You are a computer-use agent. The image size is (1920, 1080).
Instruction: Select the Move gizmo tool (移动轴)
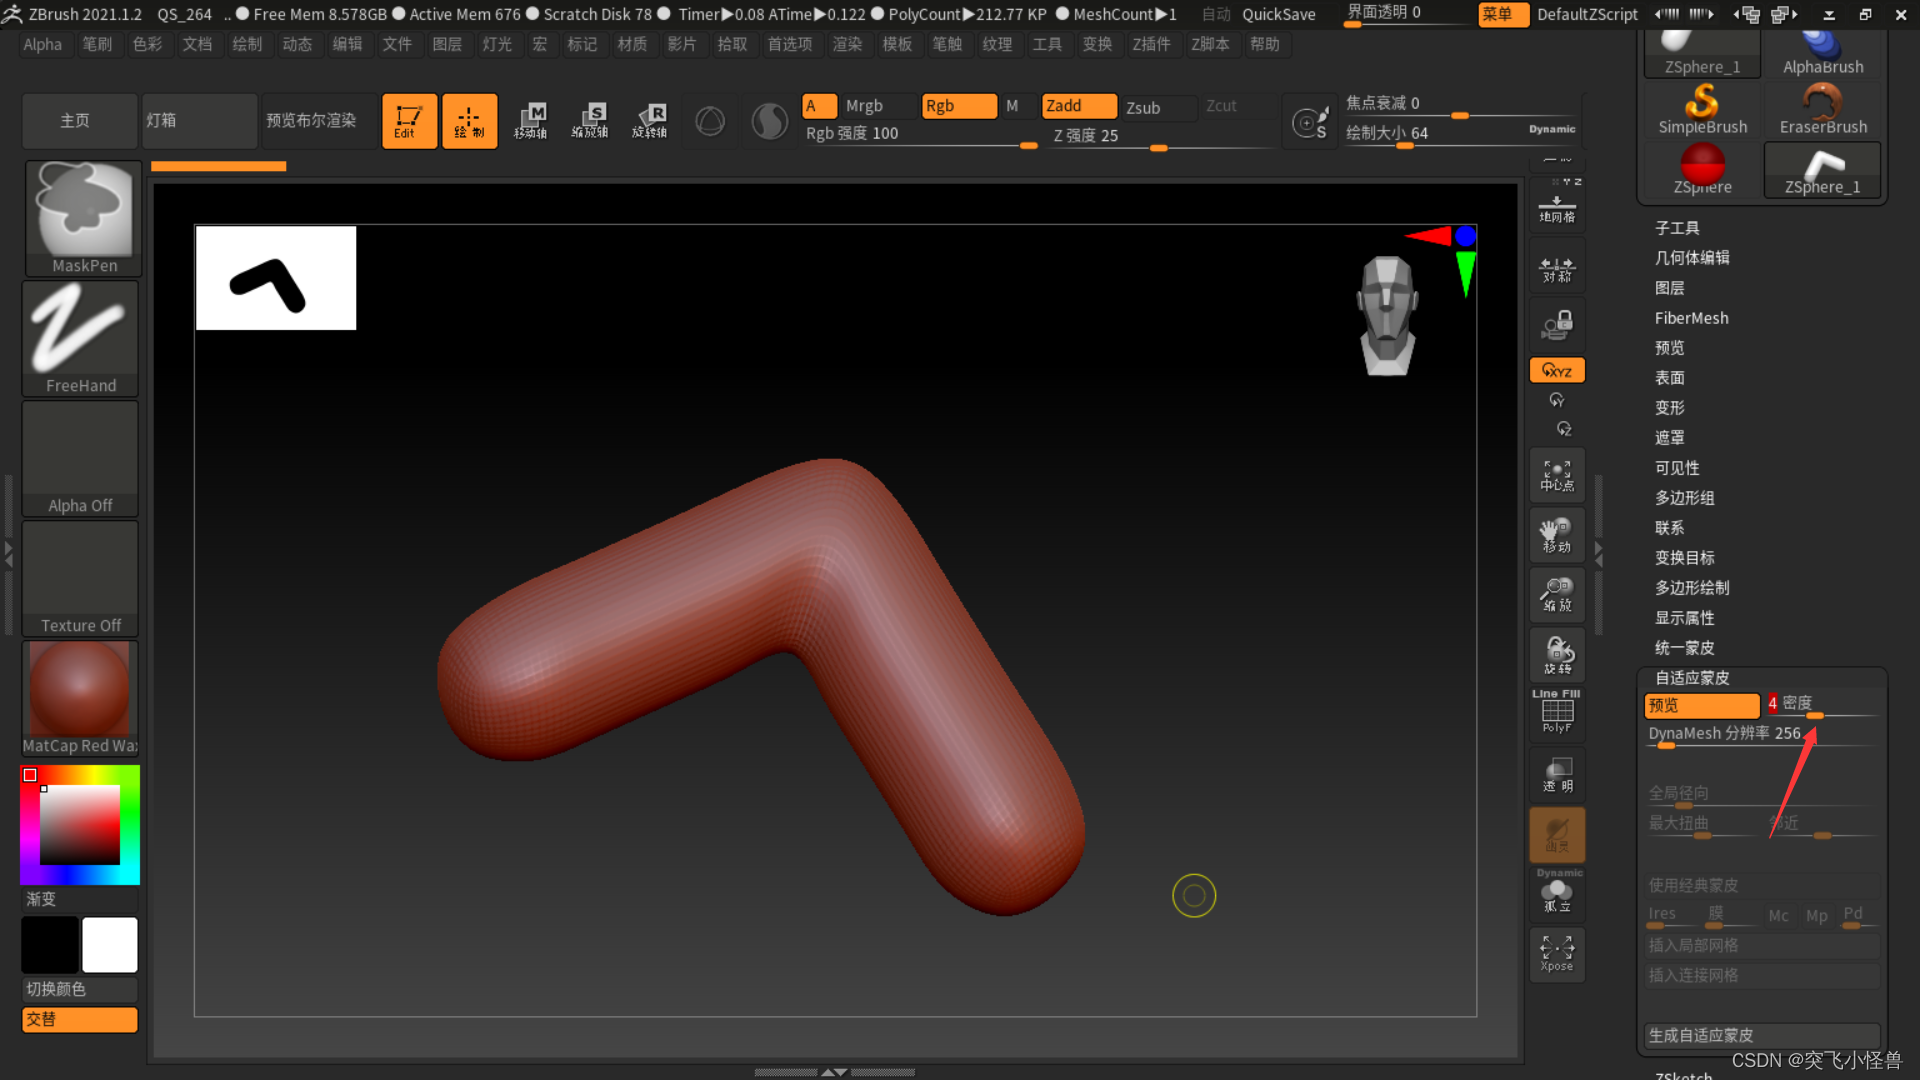tap(530, 121)
